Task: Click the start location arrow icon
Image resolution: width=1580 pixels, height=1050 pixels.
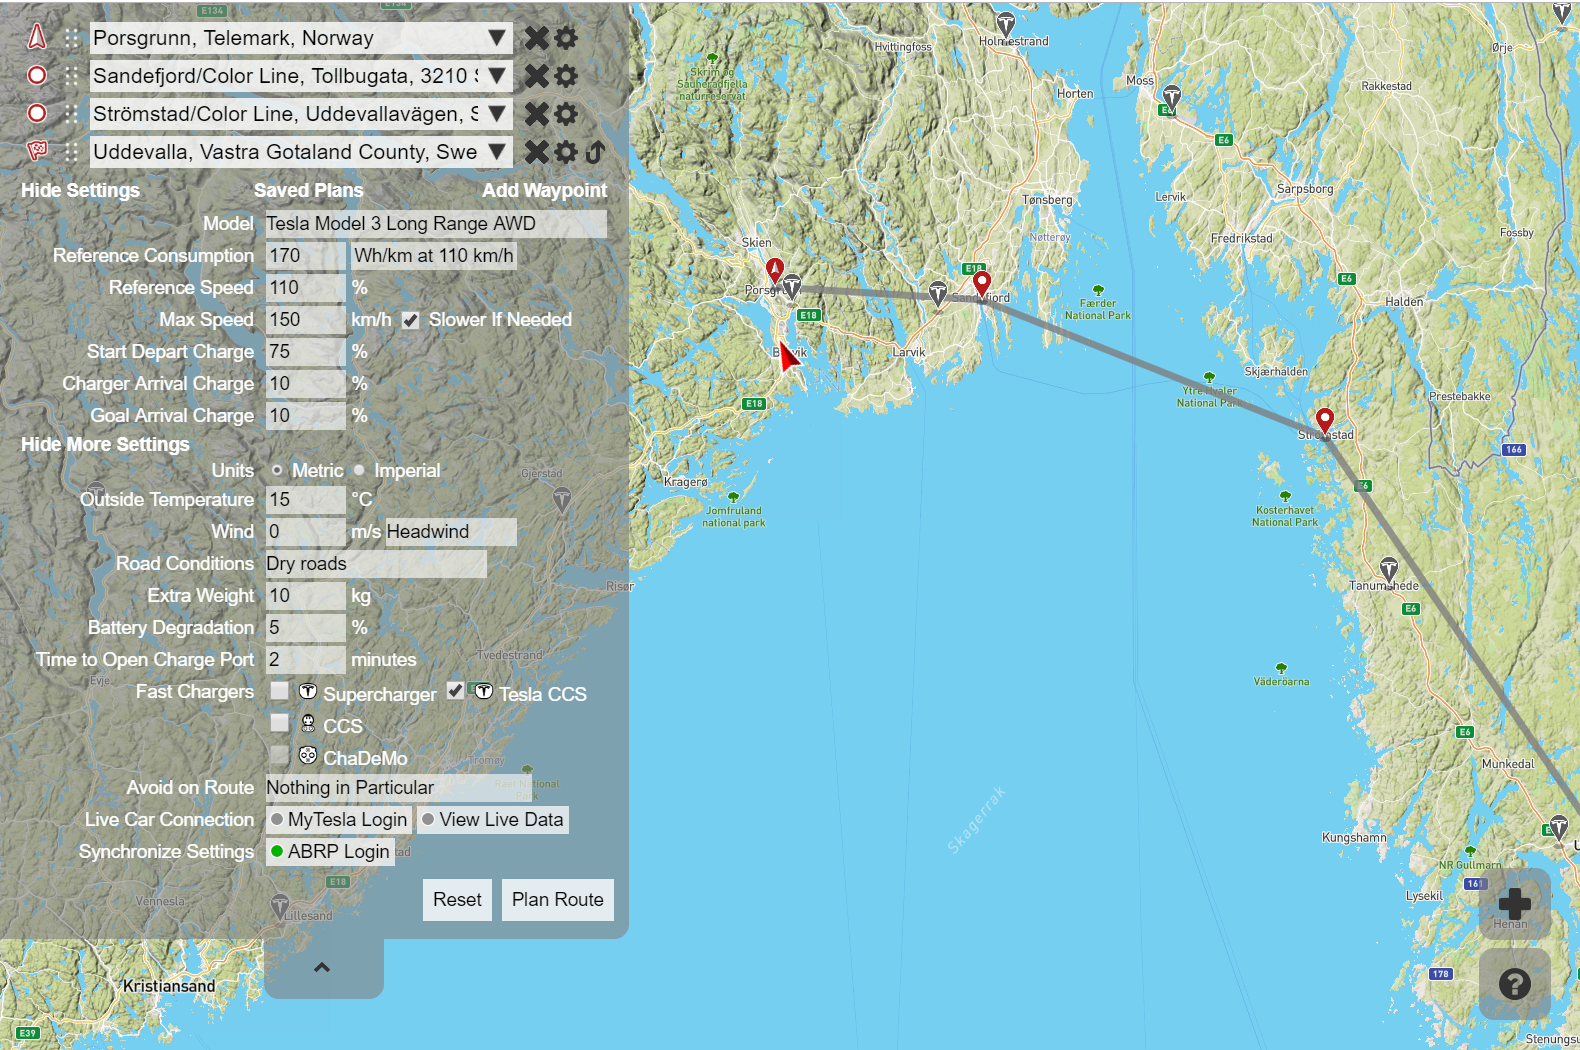Action: coord(37,37)
